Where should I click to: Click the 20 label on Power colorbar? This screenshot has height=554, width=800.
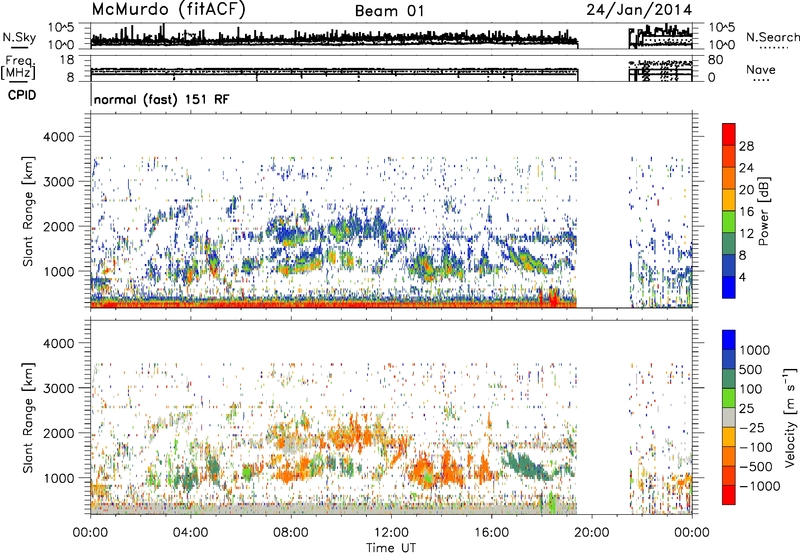coord(746,190)
